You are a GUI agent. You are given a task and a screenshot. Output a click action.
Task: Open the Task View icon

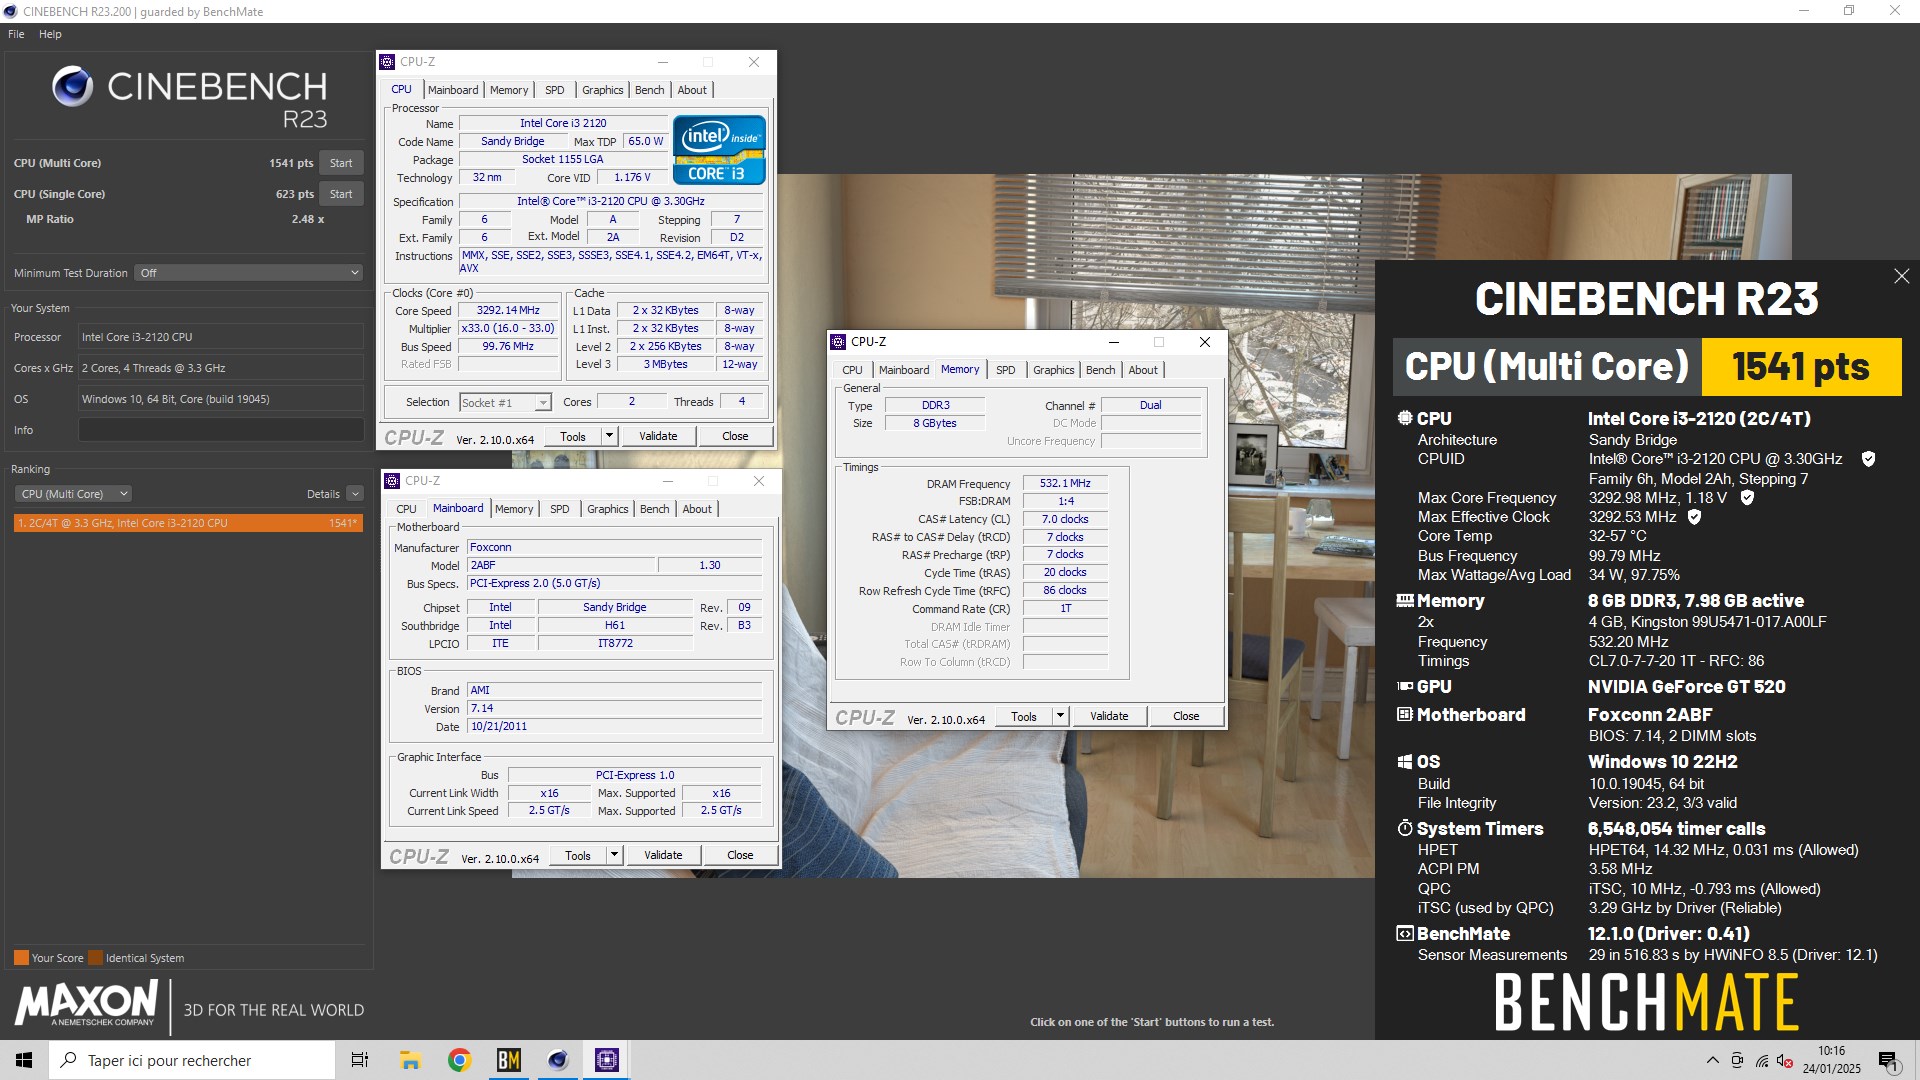pos(360,1060)
